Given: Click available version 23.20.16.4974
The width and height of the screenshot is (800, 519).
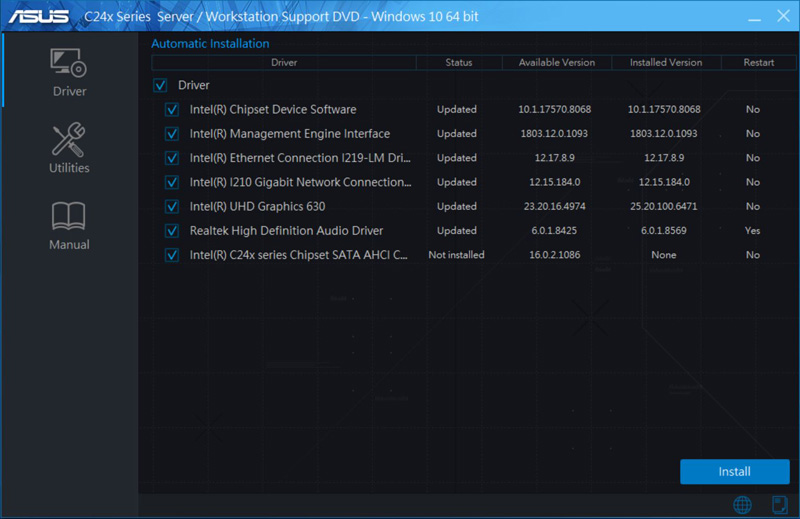Looking at the screenshot, I should 555,206.
